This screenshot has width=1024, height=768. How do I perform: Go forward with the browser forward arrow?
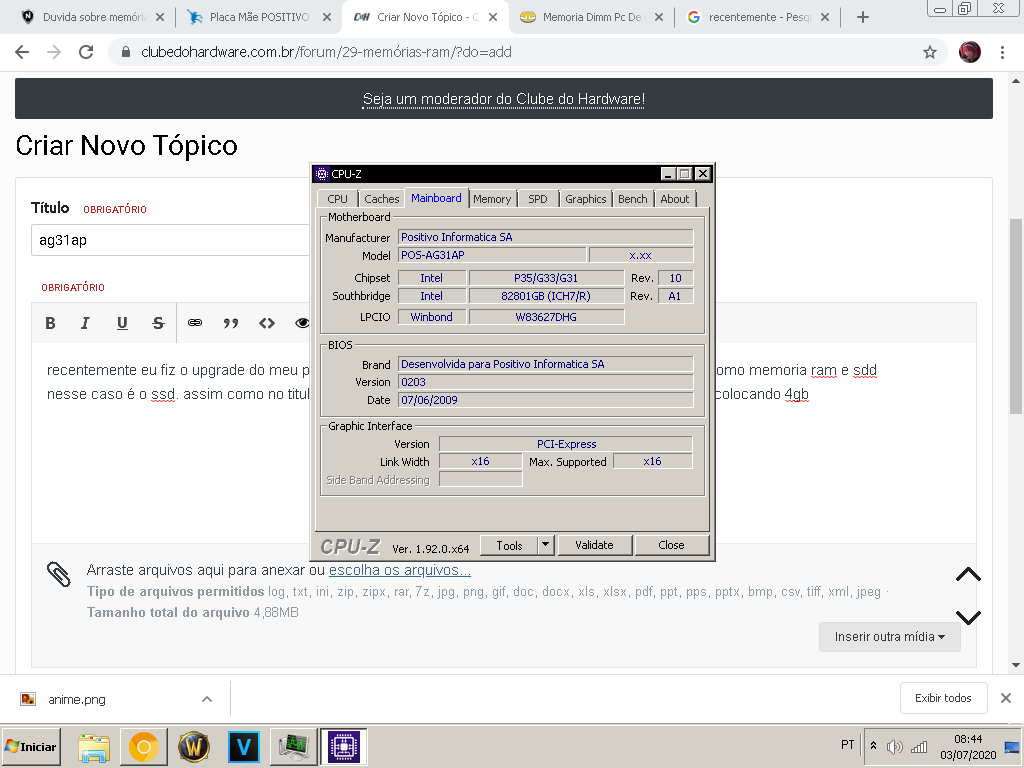click(x=54, y=52)
